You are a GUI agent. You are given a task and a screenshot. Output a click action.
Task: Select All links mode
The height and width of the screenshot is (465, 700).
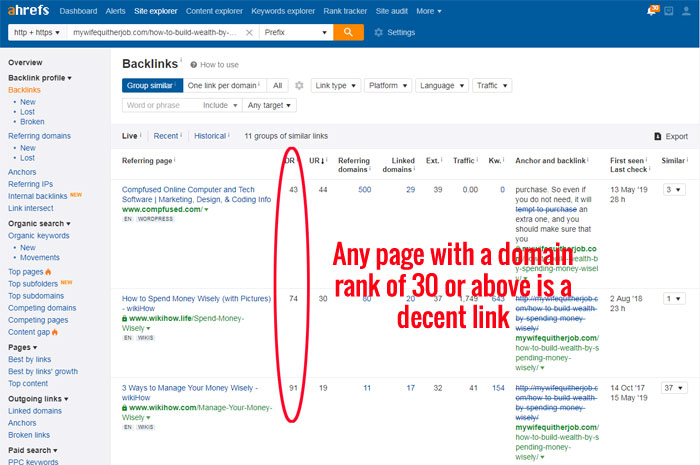click(278, 85)
